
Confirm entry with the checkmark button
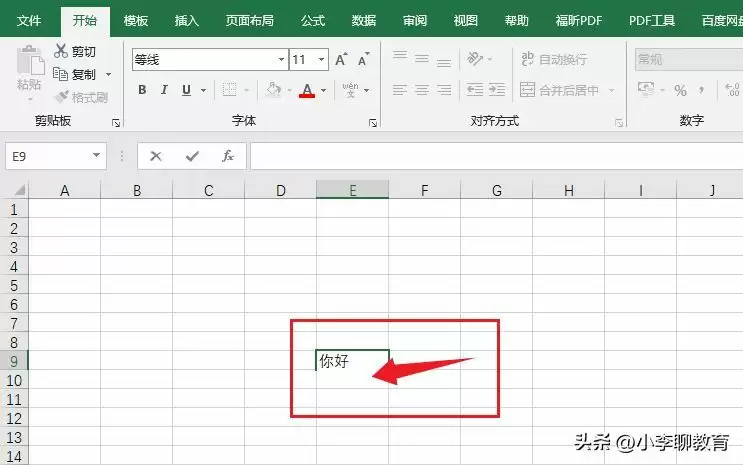click(x=192, y=156)
